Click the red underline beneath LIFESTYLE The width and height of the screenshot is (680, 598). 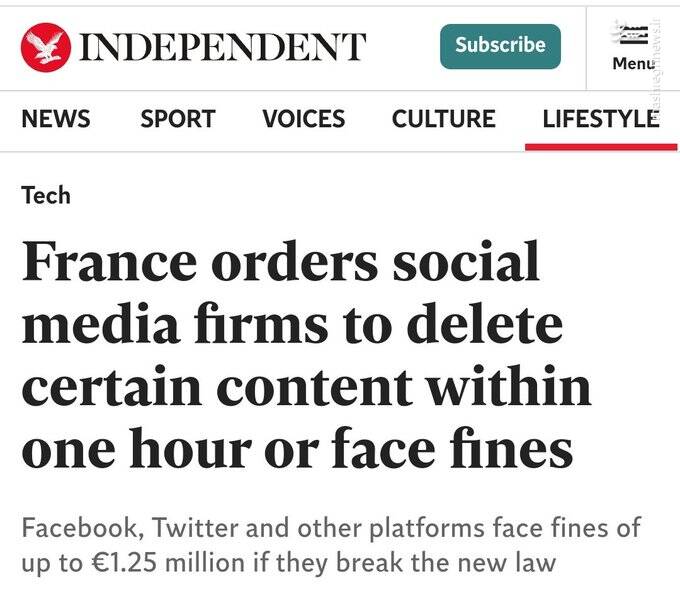tap(600, 146)
